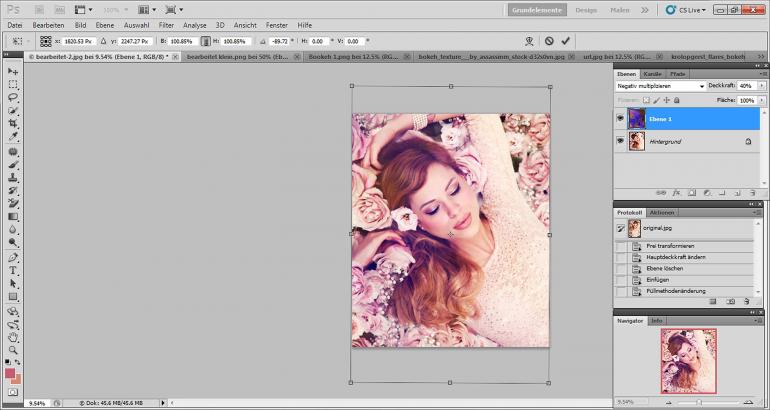The image size is (770, 410).
Task: Open the Filter menu
Action: coord(166,25)
